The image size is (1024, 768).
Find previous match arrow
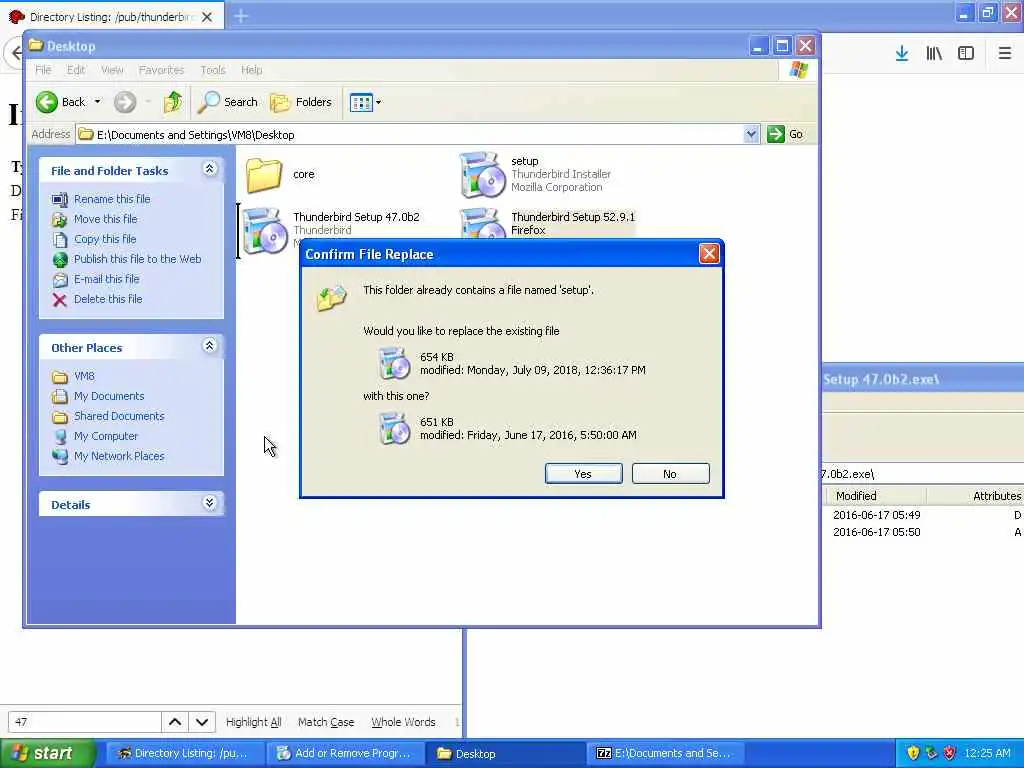point(175,722)
